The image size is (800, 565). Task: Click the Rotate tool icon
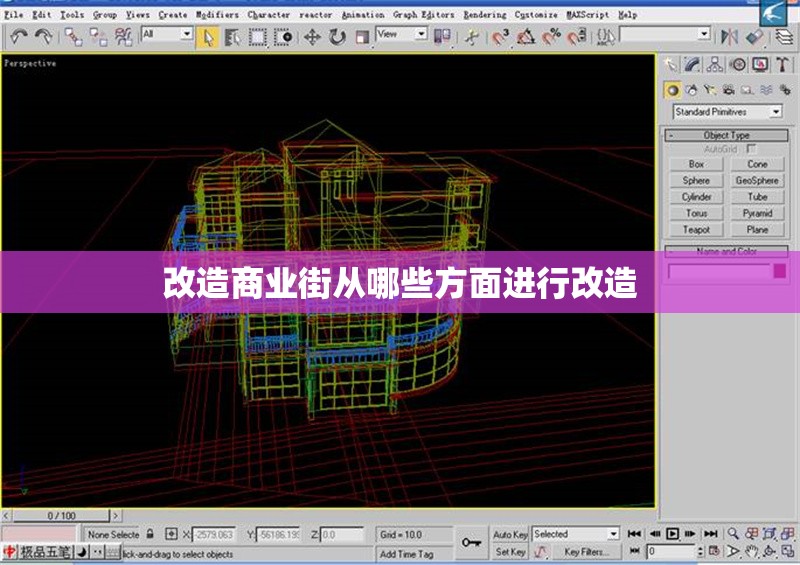(337, 36)
